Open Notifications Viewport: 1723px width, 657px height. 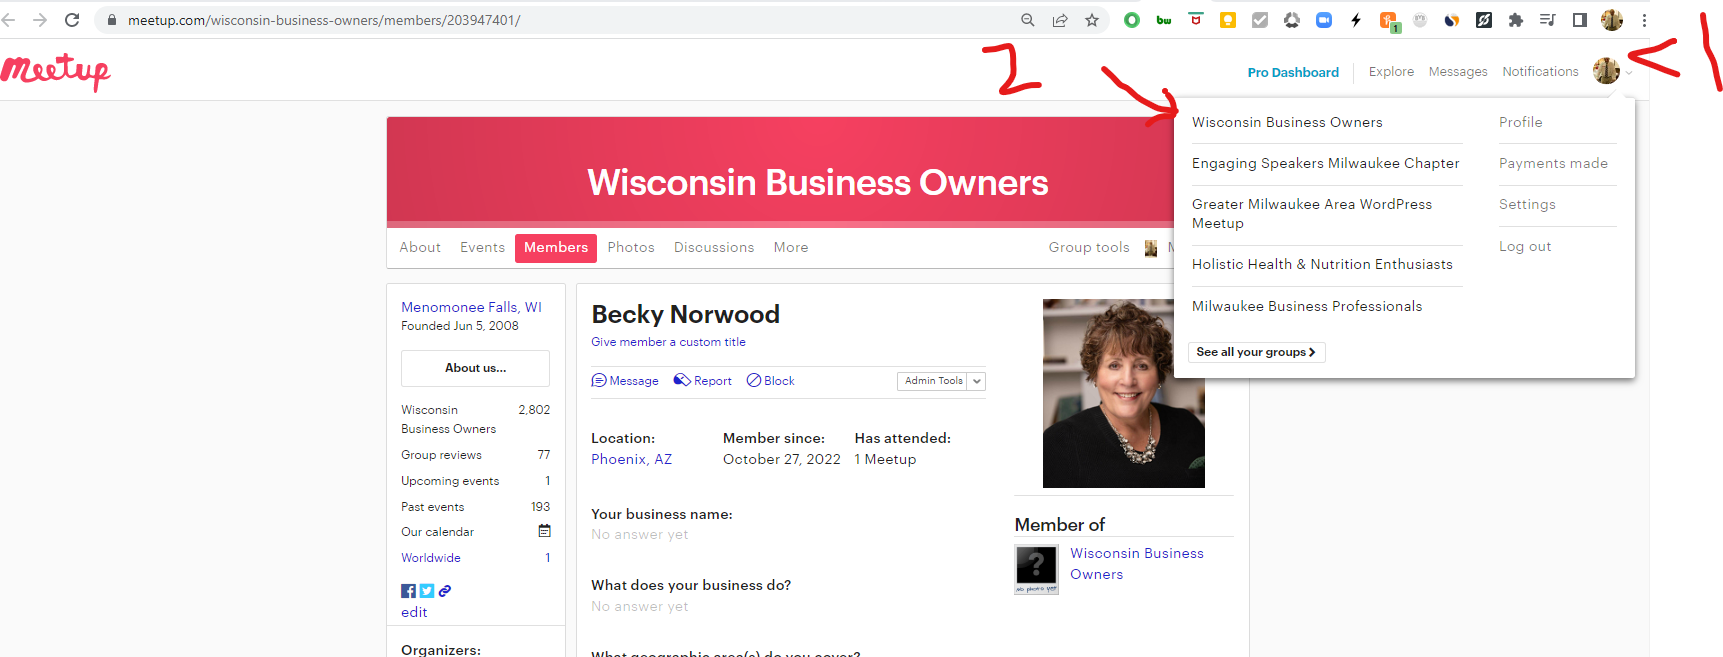pyautogui.click(x=1540, y=72)
